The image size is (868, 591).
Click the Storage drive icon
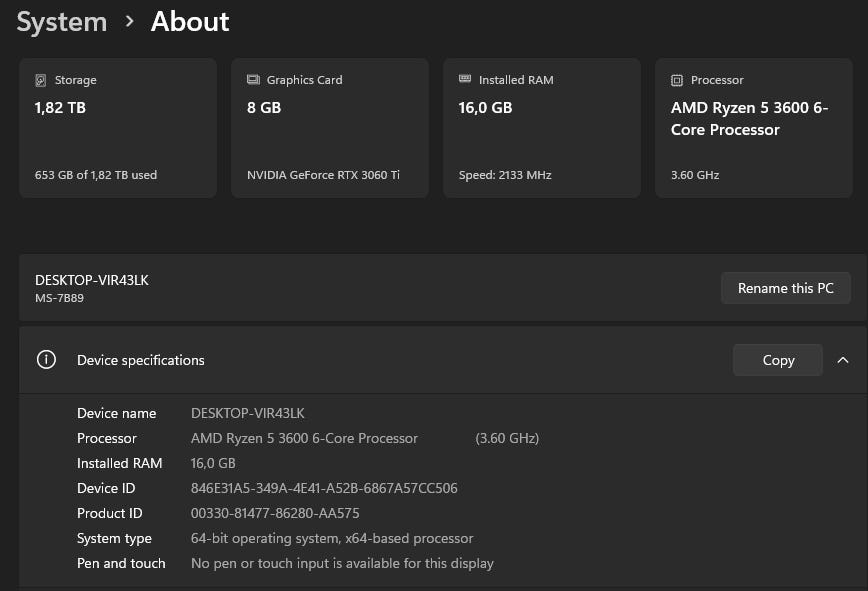41,80
